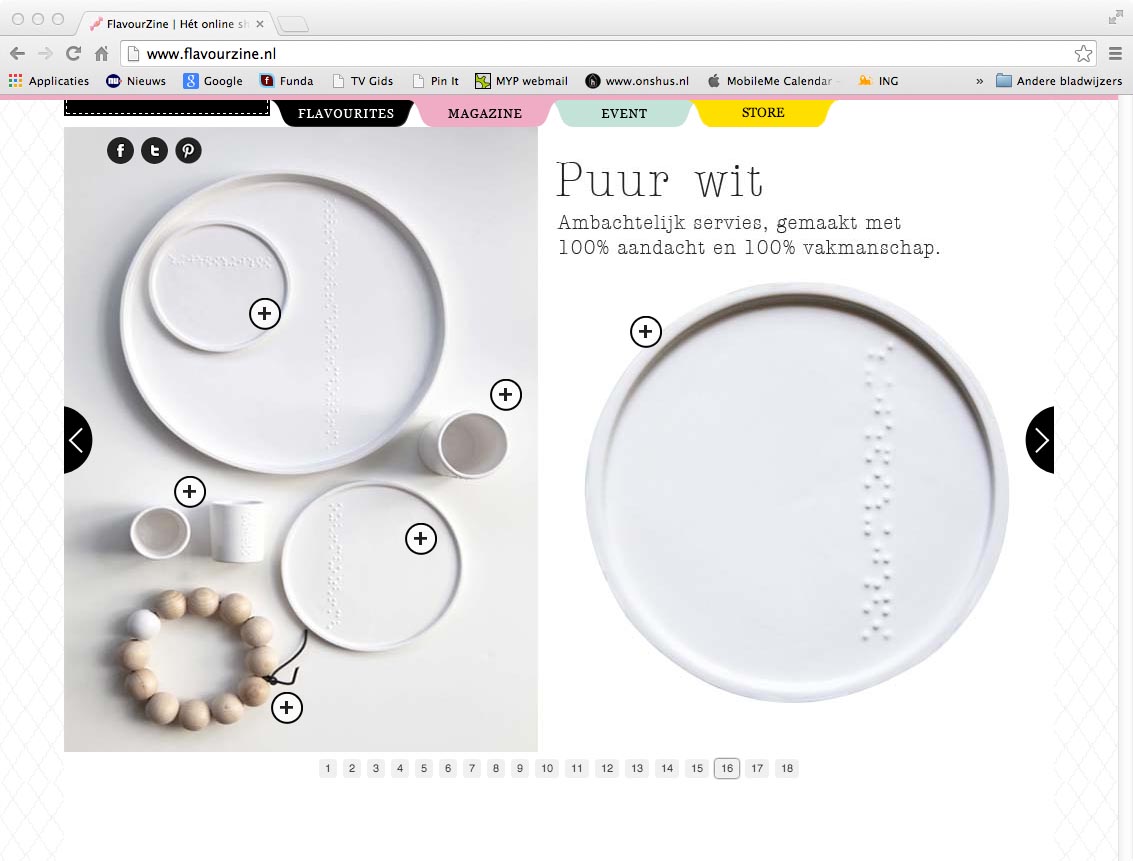The height and width of the screenshot is (861, 1133).
Task: Open the Funda bookmark
Action: tap(287, 81)
